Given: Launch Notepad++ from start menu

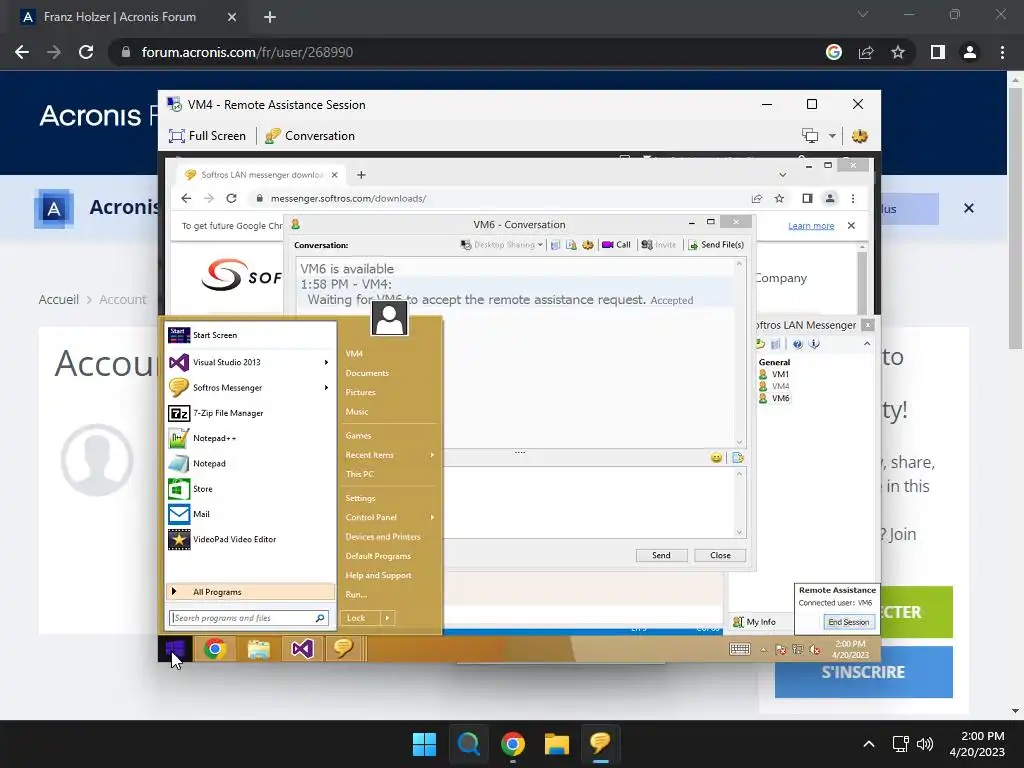Looking at the screenshot, I should pos(250,438).
